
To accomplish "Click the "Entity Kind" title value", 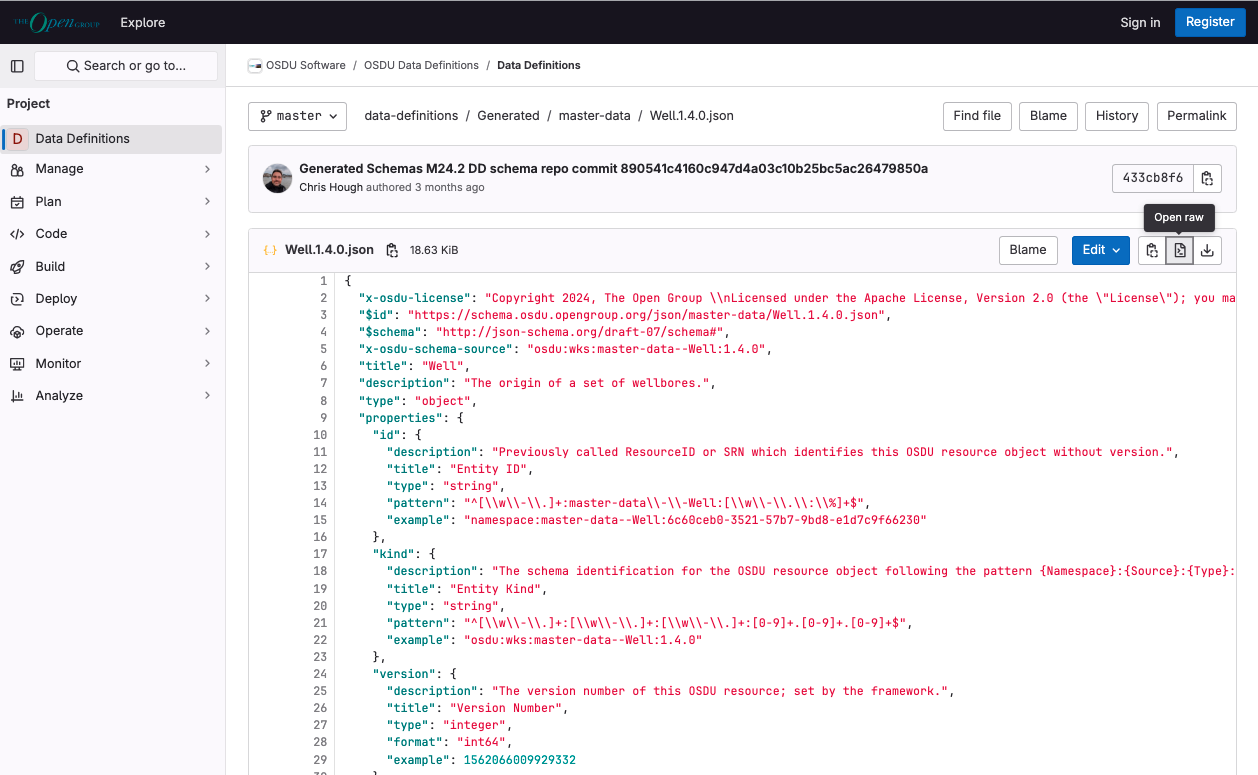I will 494,589.
